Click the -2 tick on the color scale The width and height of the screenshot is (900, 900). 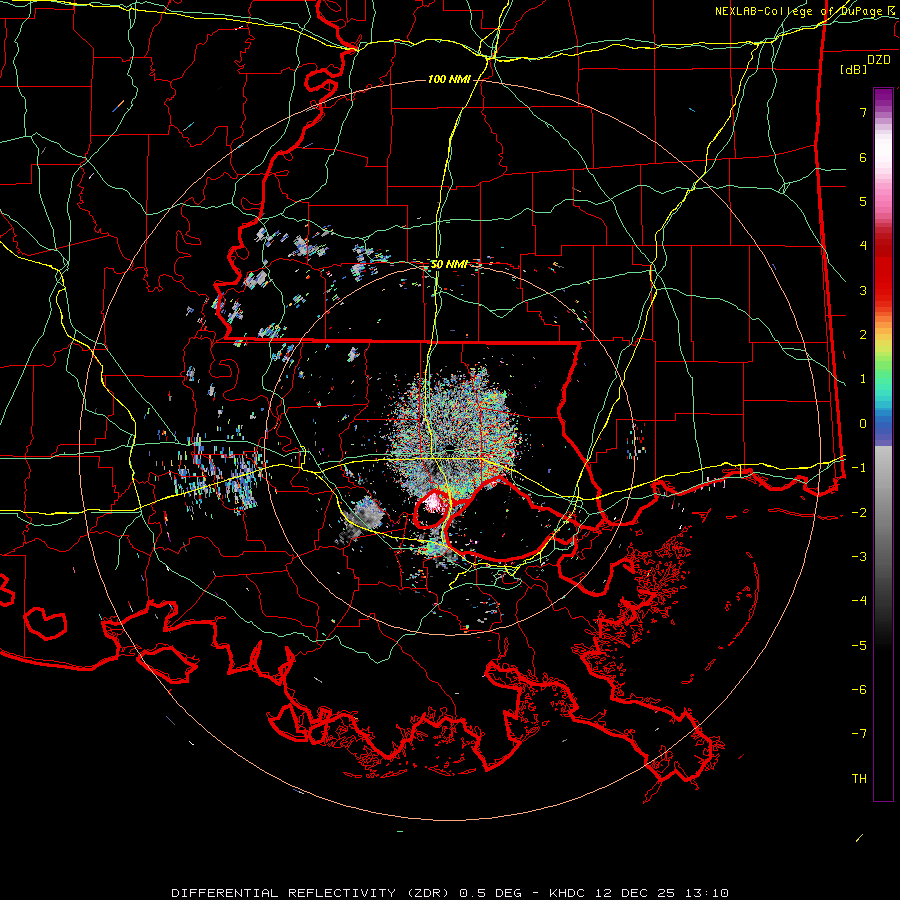coord(859,513)
